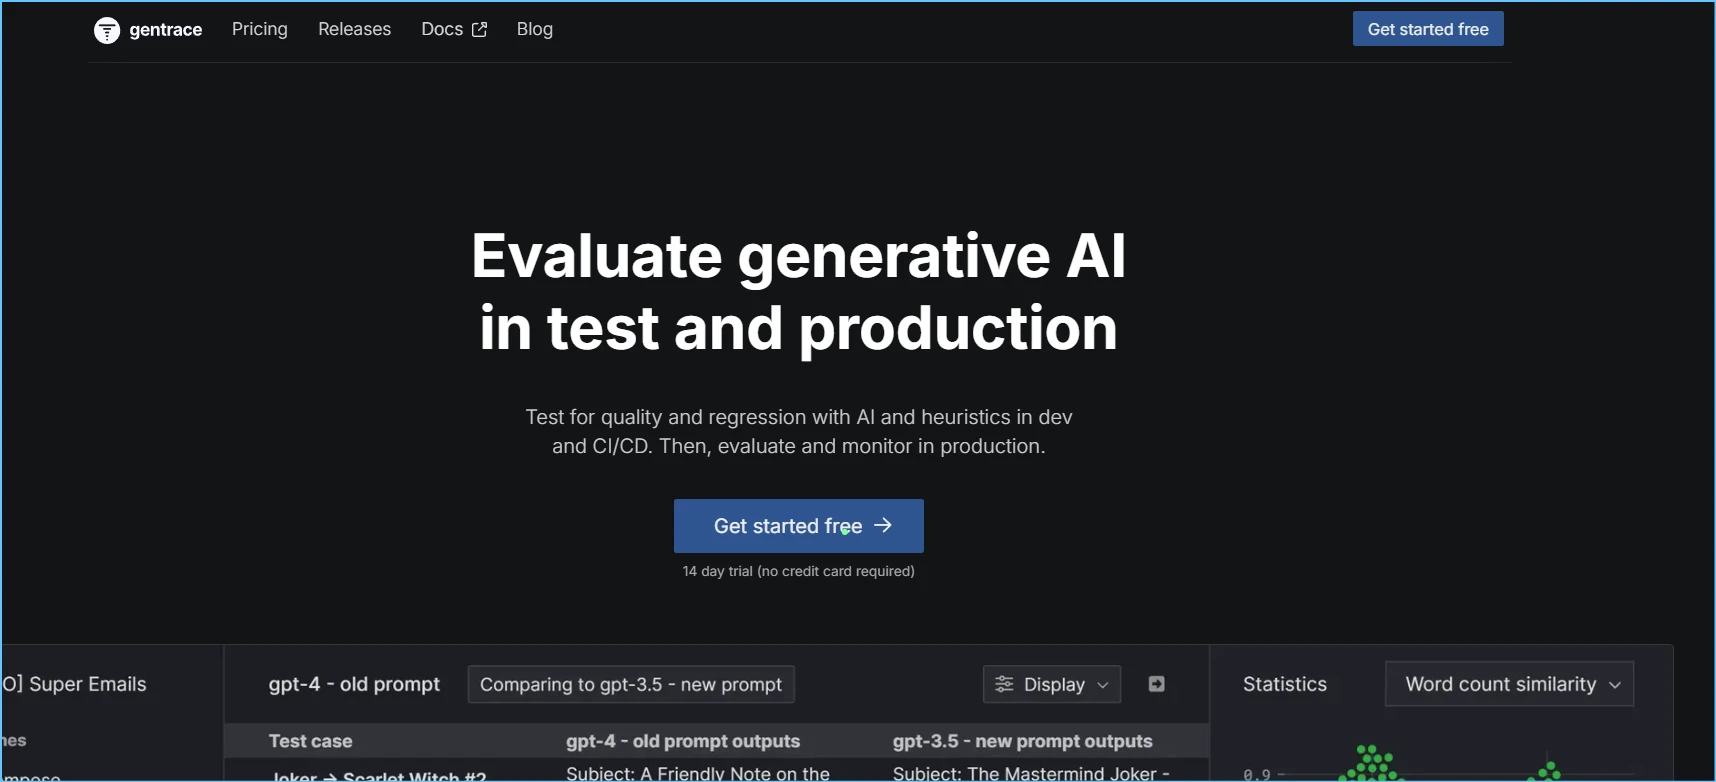The width and height of the screenshot is (1716, 782).
Task: Open the Pricing page
Action: click(260, 29)
